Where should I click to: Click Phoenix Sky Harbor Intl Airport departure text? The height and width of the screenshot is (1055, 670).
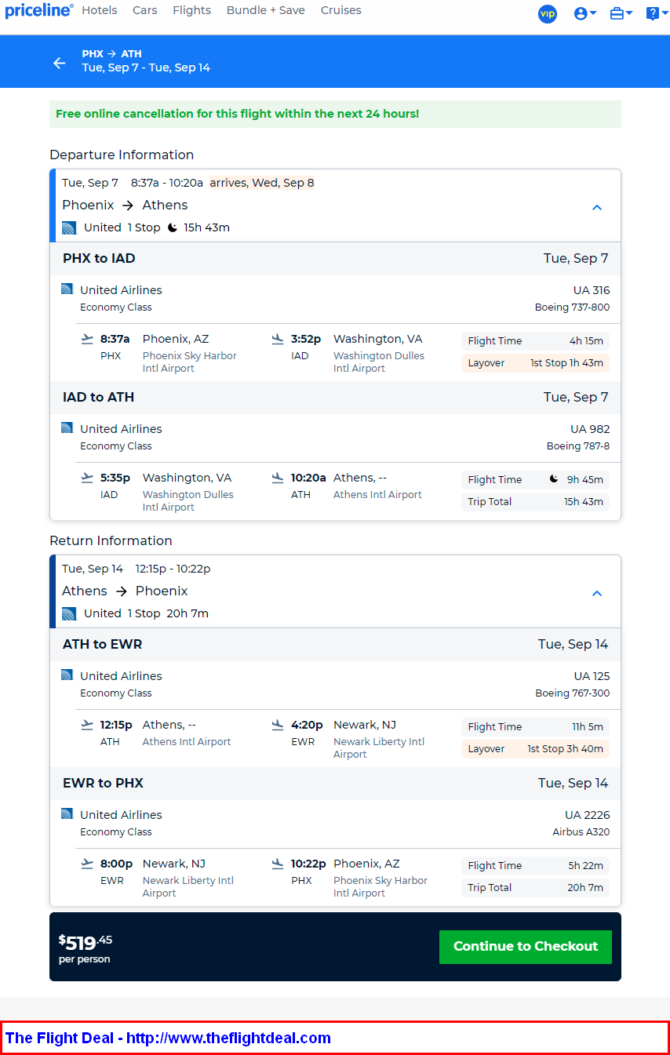tap(189, 362)
